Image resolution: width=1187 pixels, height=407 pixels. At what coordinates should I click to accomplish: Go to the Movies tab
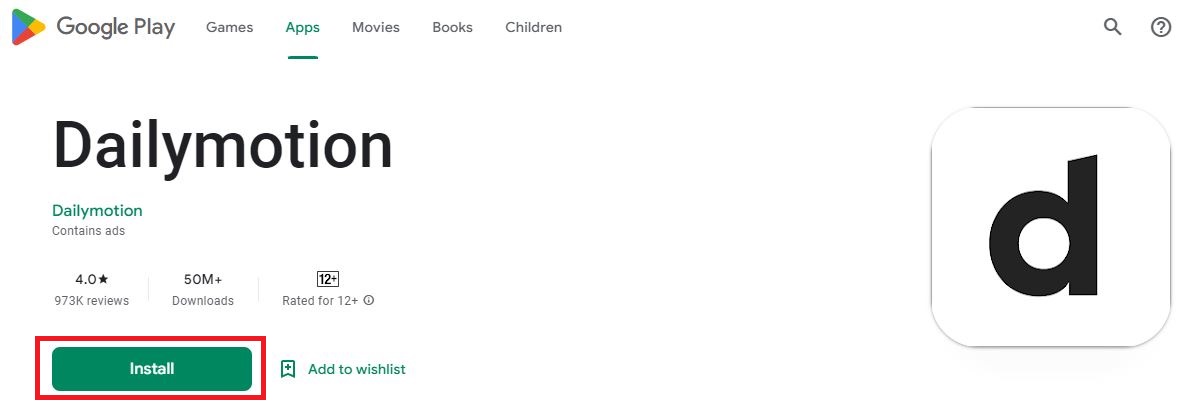(375, 27)
